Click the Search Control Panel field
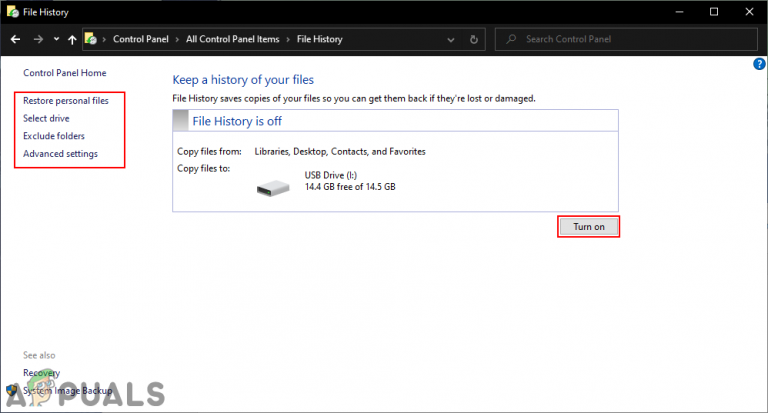 626,39
